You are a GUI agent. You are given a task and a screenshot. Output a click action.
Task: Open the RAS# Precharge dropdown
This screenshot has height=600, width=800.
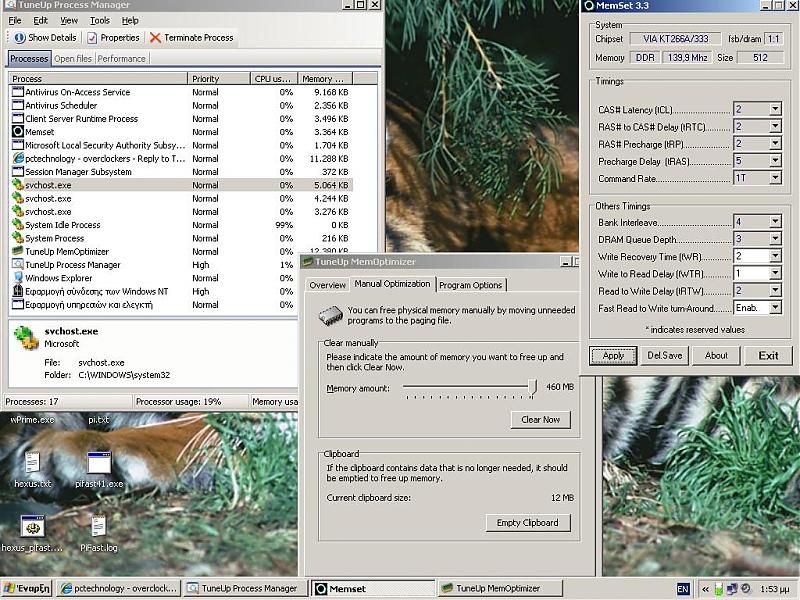(775, 144)
